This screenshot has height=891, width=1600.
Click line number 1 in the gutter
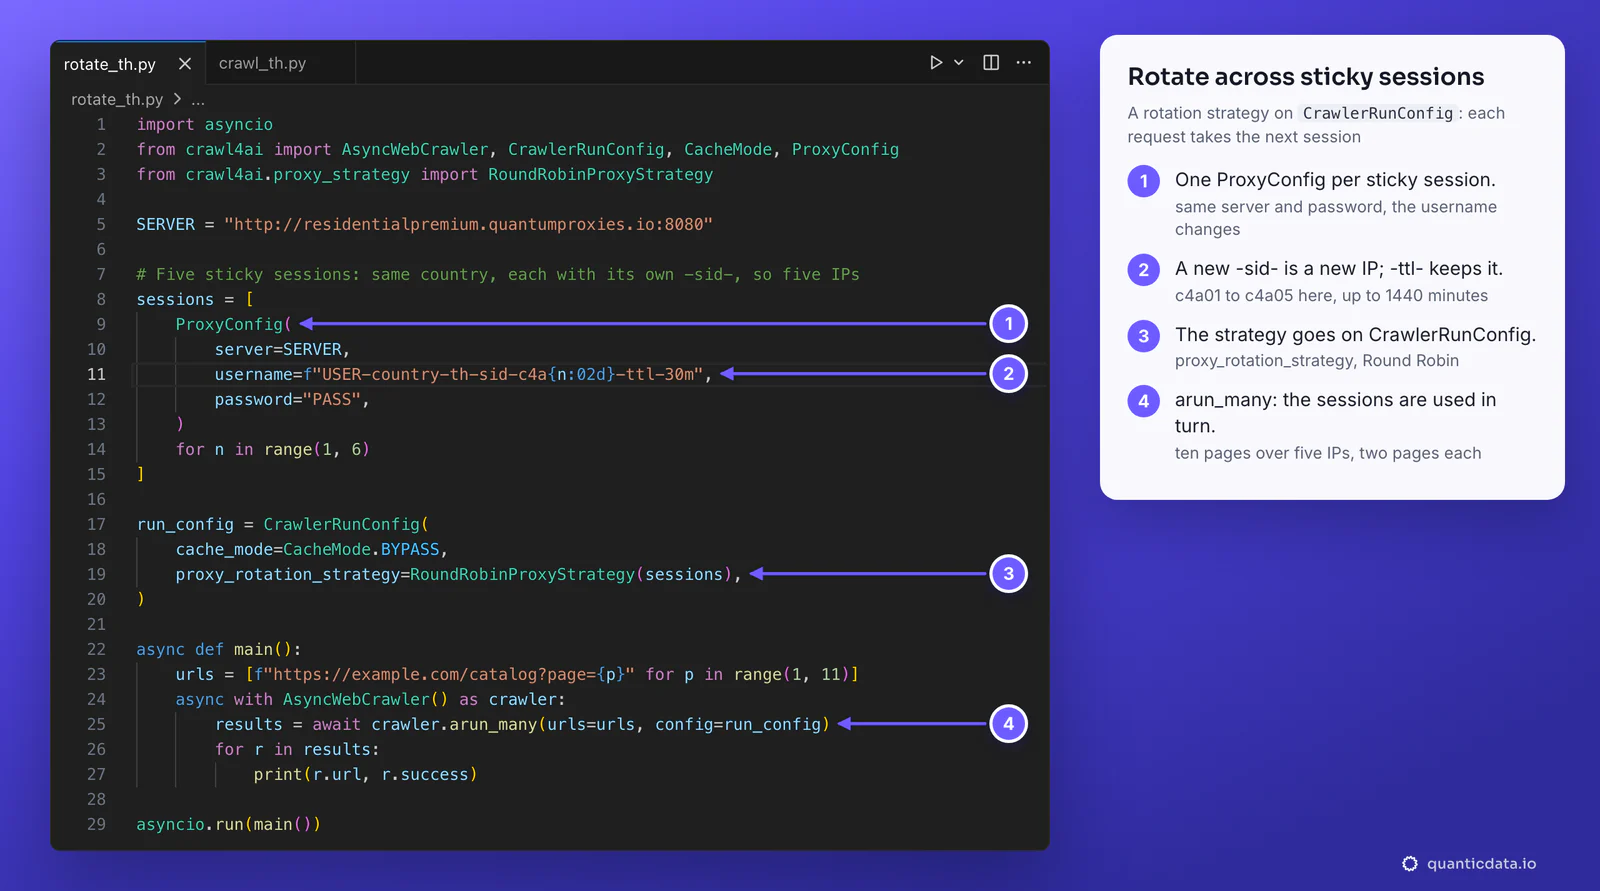101,124
